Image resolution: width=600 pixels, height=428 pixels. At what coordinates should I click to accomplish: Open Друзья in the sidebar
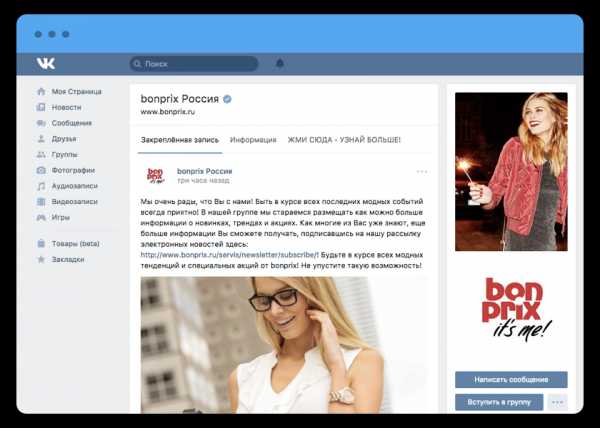[64, 139]
